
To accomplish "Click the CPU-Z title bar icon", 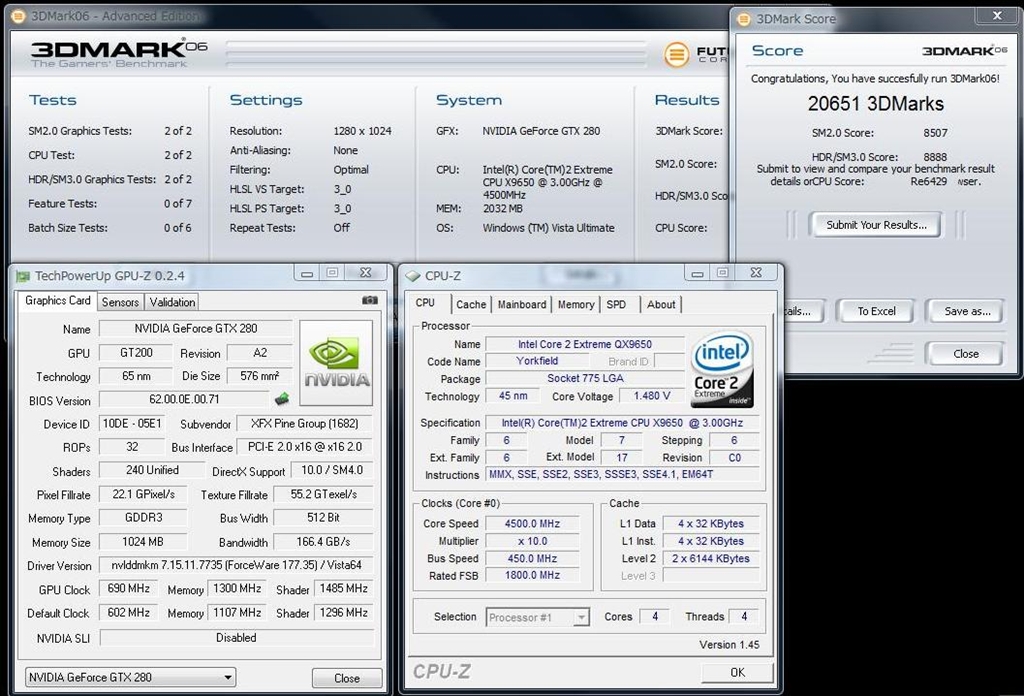I will [x=412, y=276].
